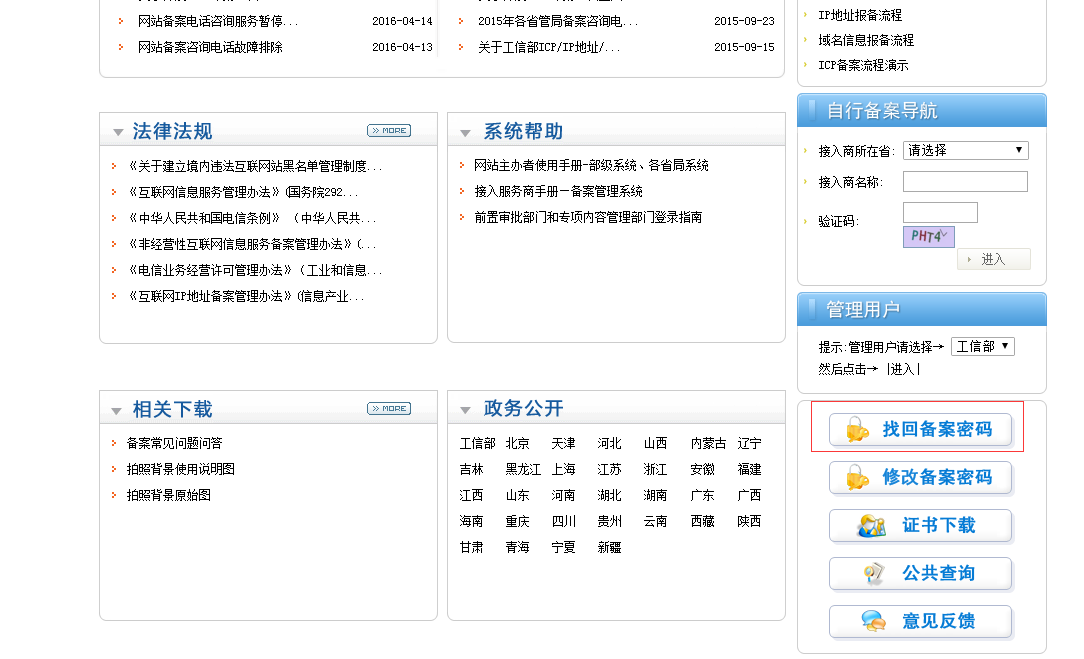Click the 意见反馈 chat bubble icon
The width and height of the screenshot is (1084, 659).
873,622
